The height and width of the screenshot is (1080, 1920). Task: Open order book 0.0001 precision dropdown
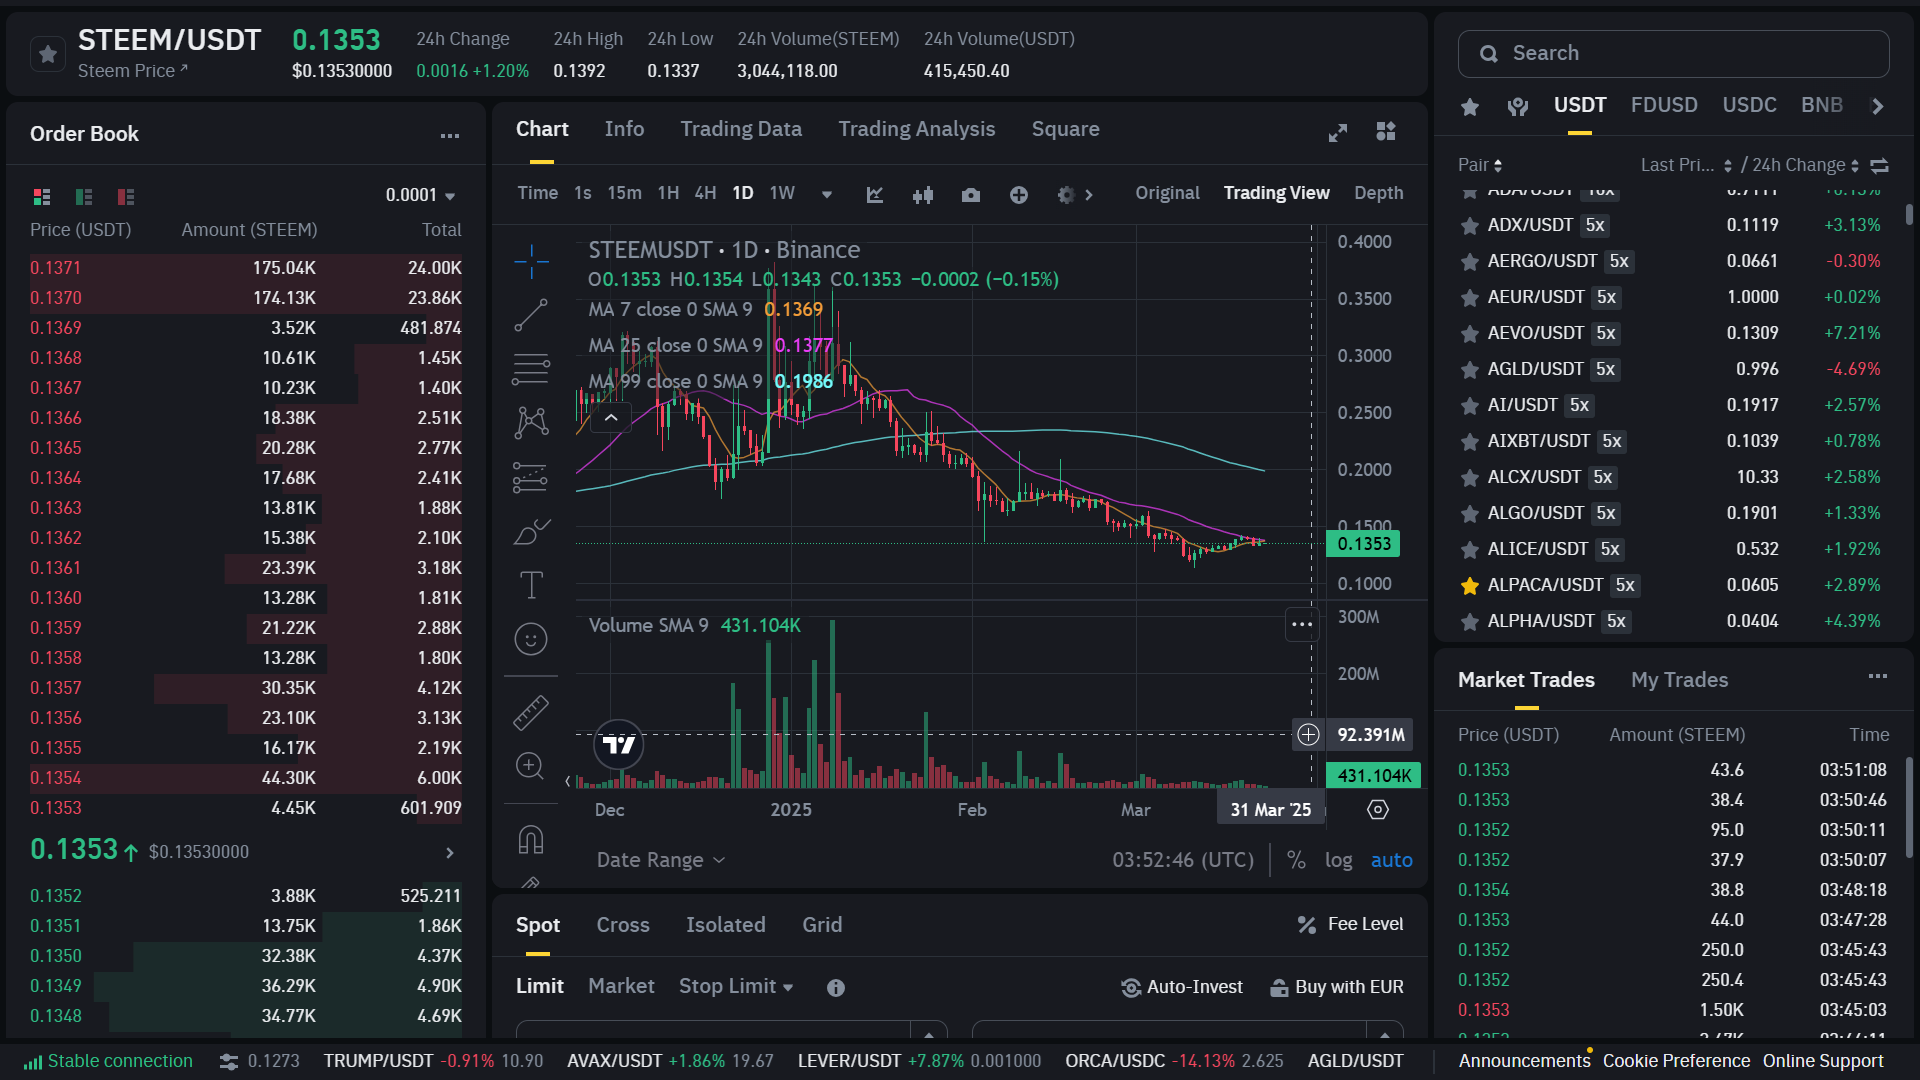pyautogui.click(x=421, y=195)
